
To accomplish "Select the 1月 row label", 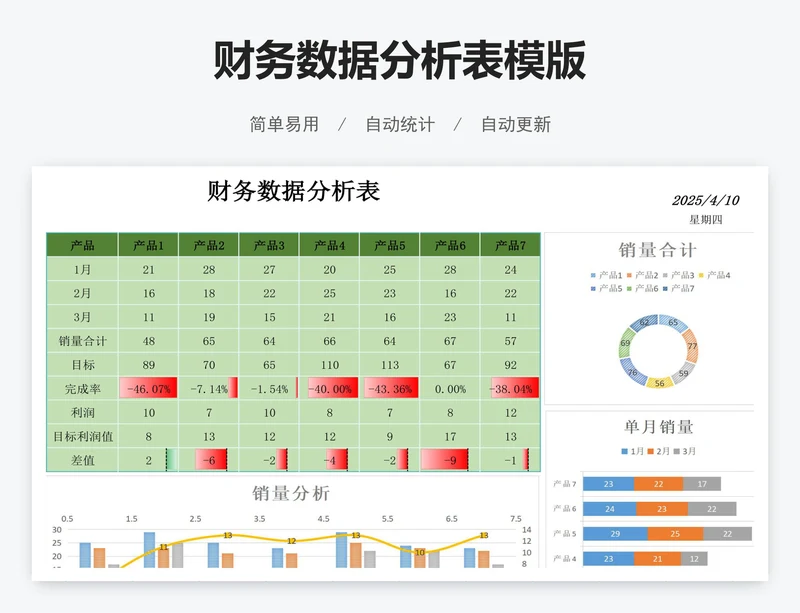I will 82,269.
